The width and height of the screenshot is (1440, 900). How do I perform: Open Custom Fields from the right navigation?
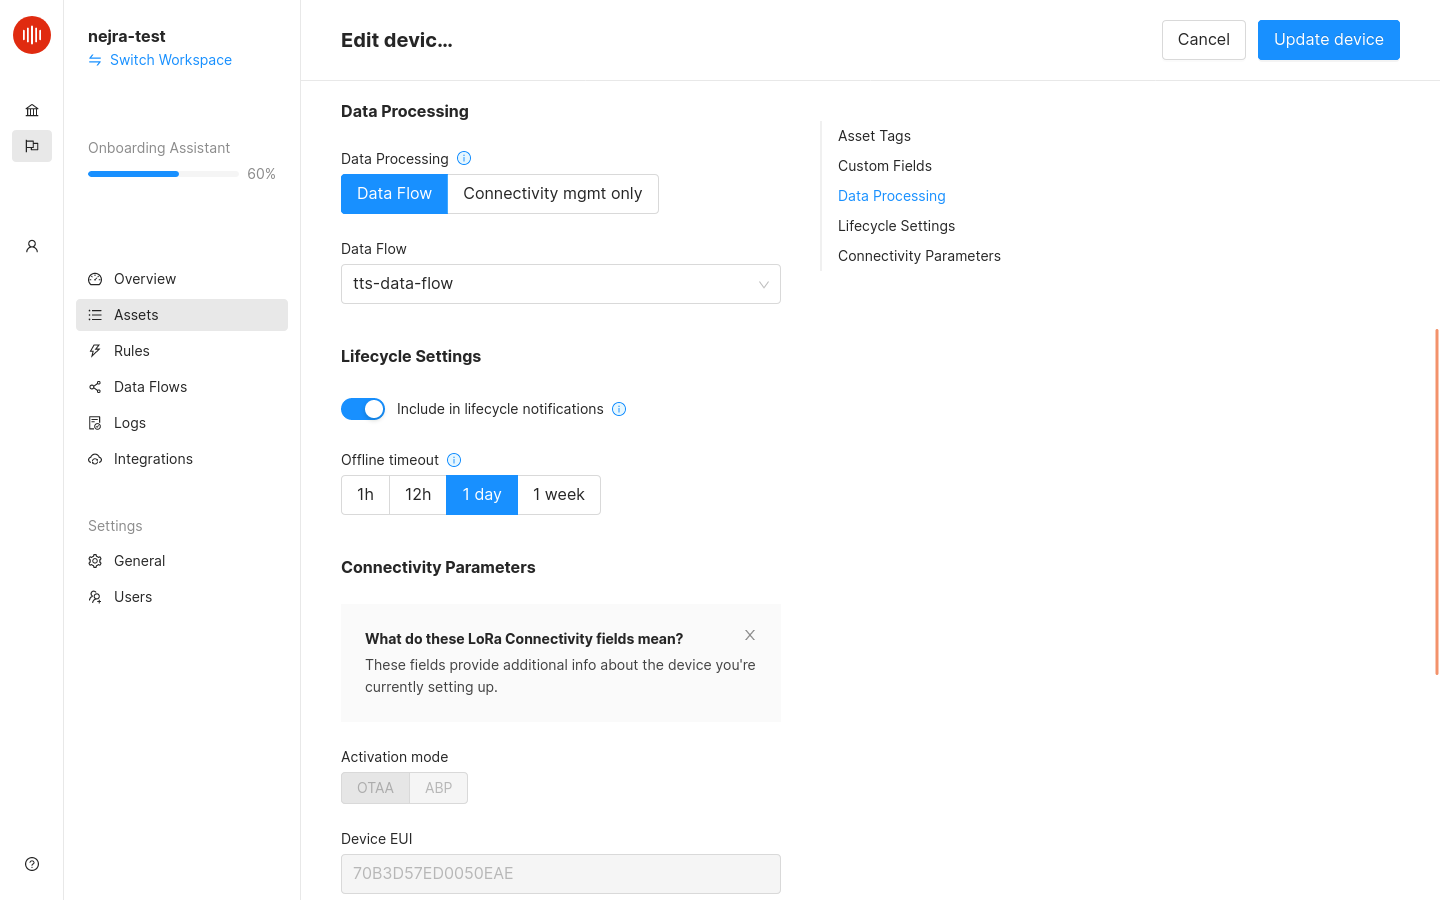[884, 165]
